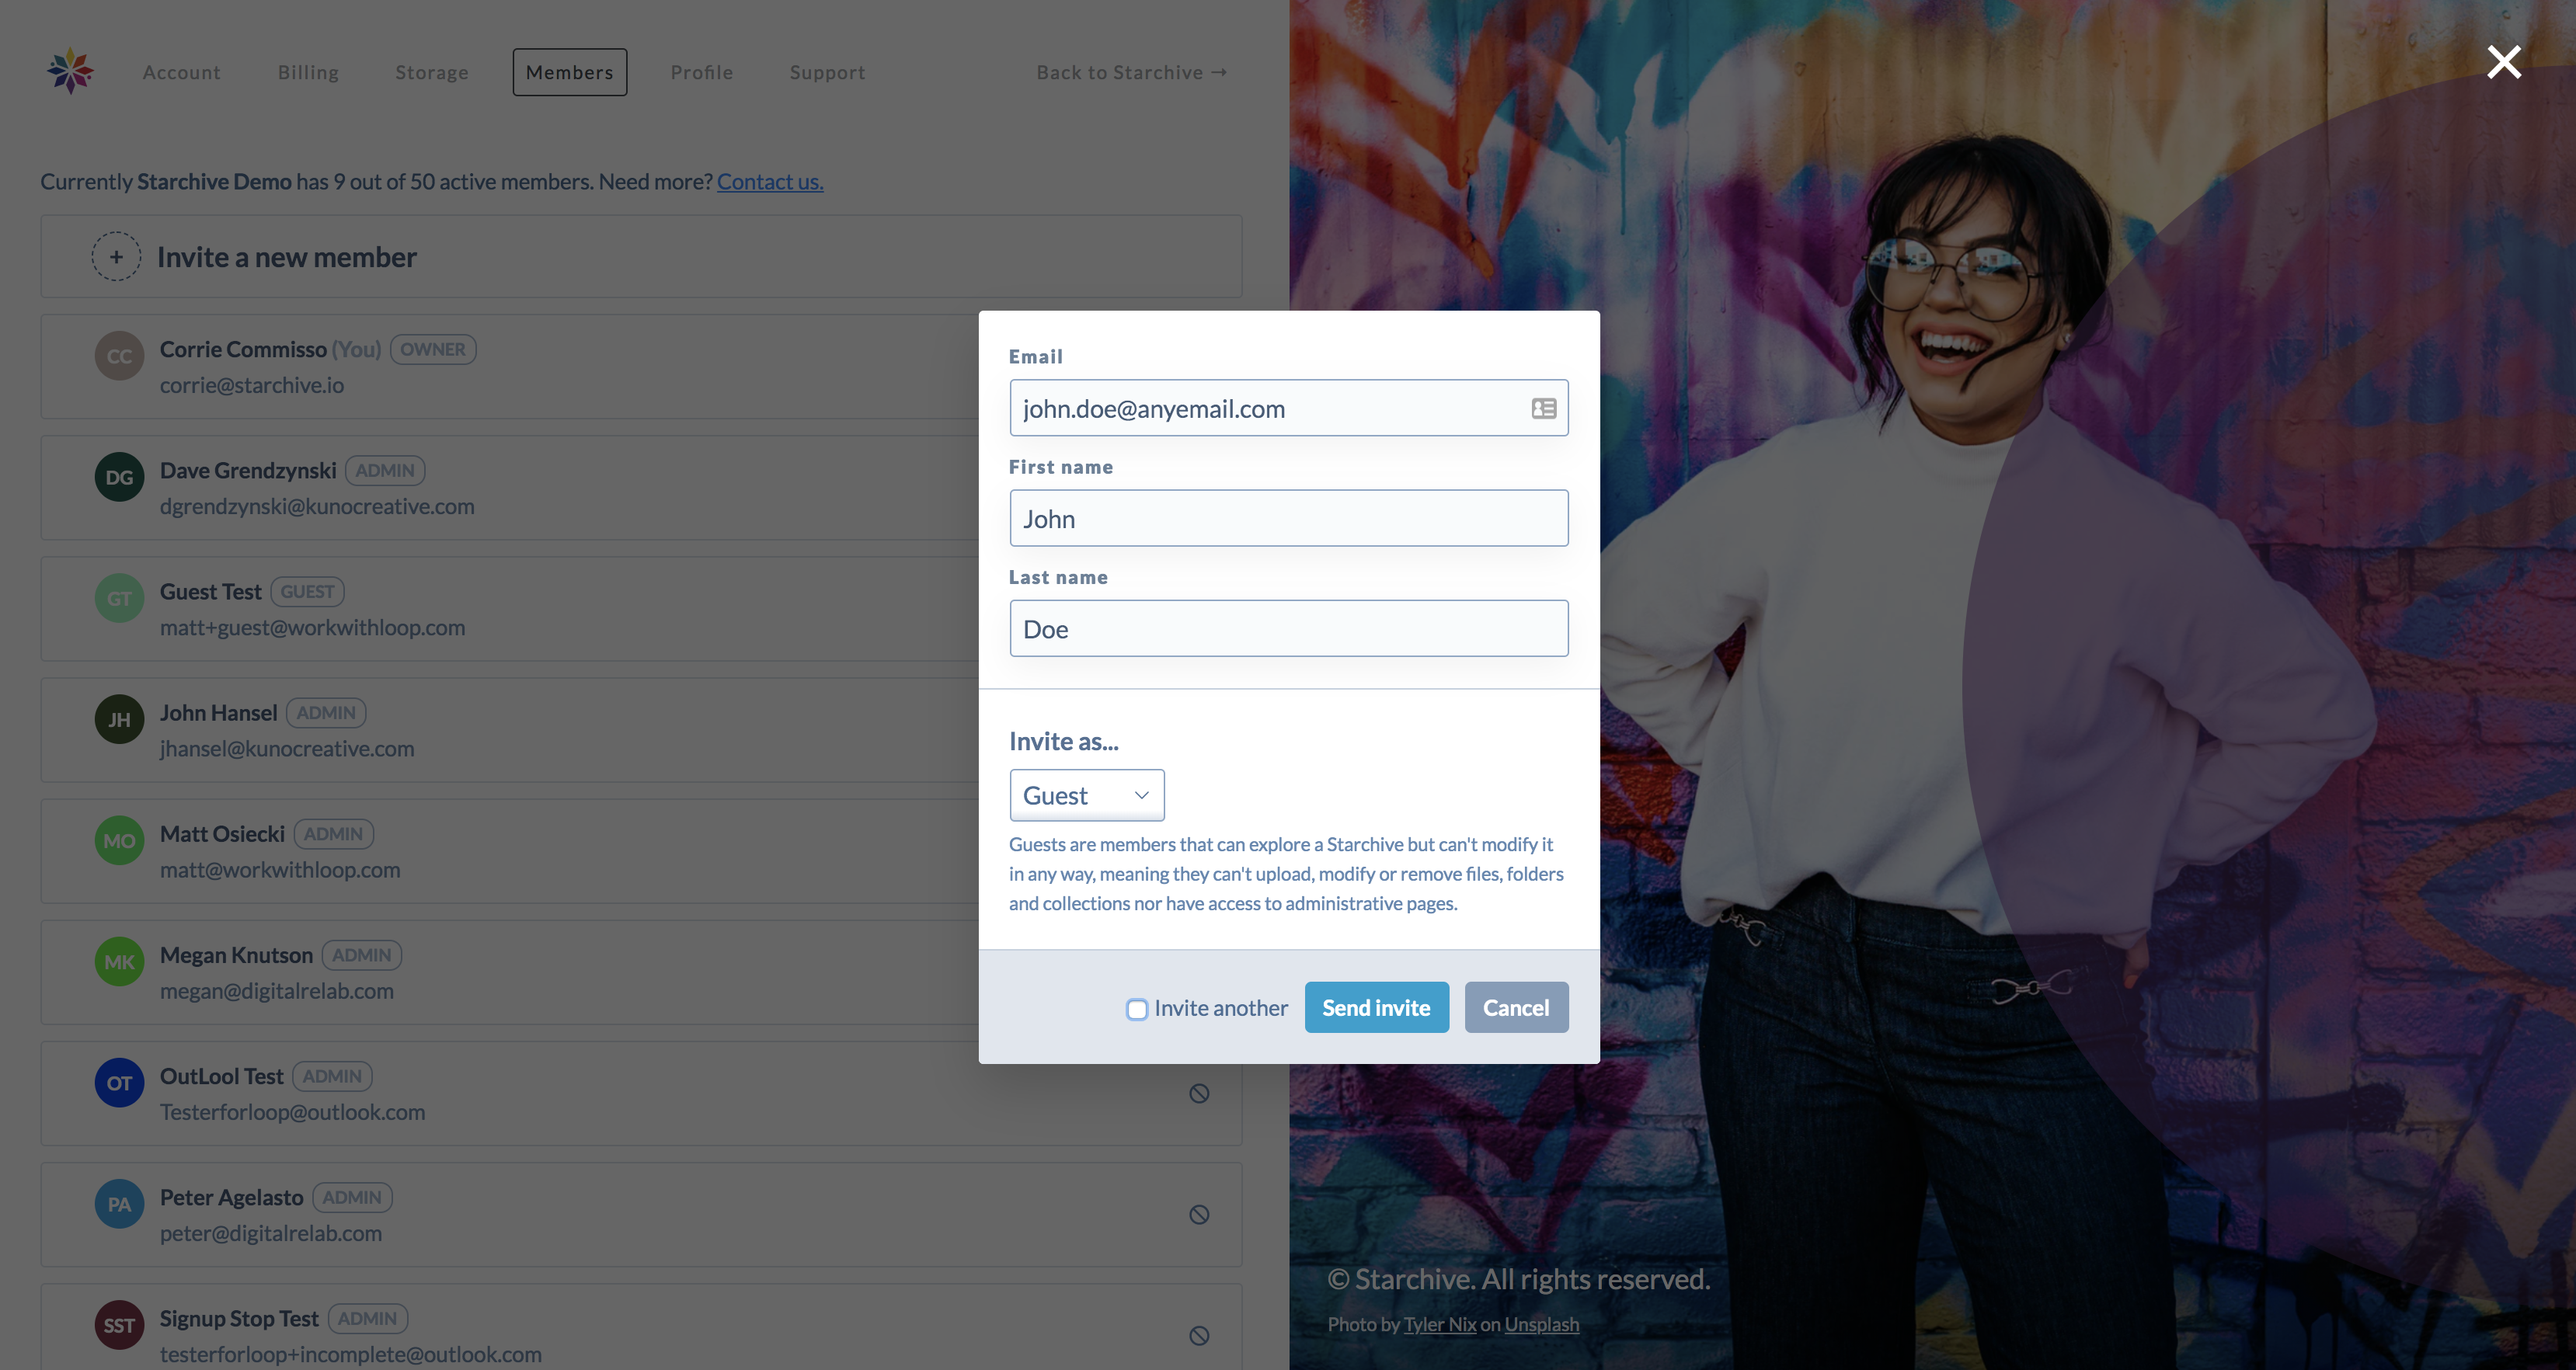Click Peter Agelasto's PA avatar
Viewport: 2576px width, 1370px height.
coord(119,1204)
